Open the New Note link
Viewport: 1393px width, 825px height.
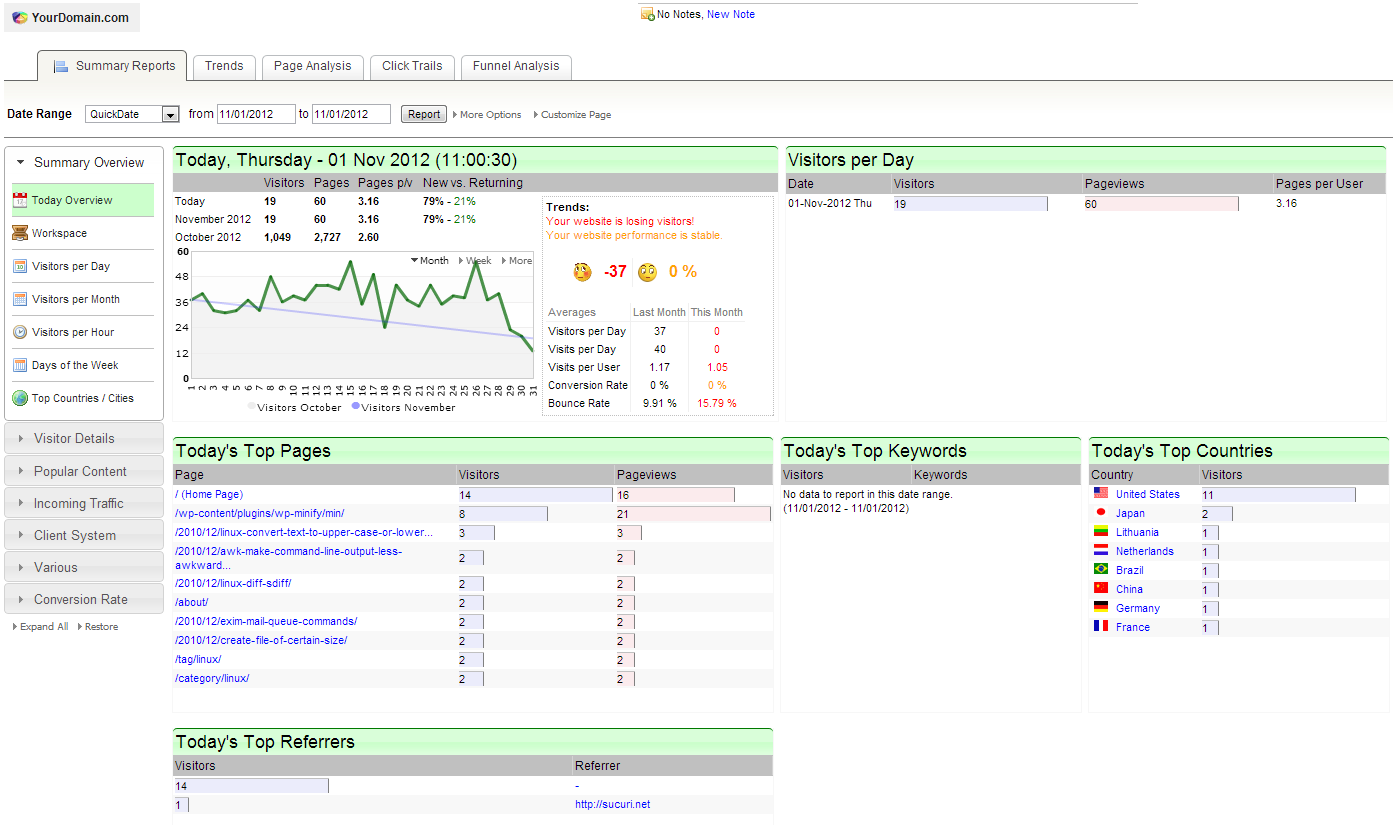[730, 14]
